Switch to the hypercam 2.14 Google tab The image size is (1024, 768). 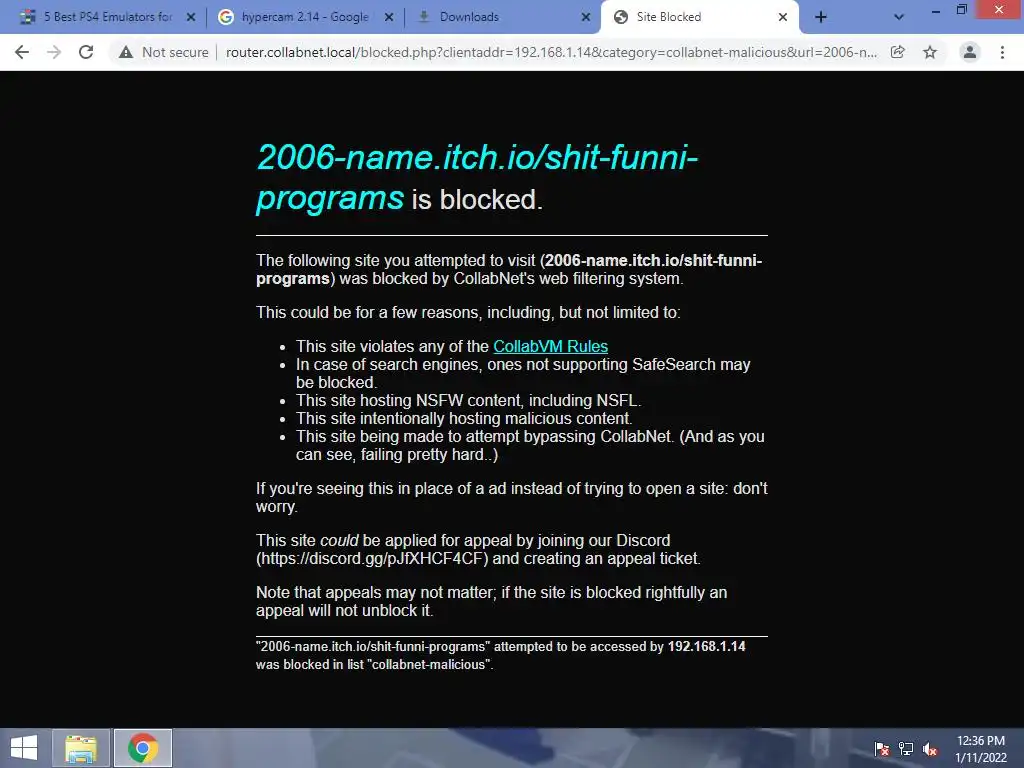[x=304, y=17]
